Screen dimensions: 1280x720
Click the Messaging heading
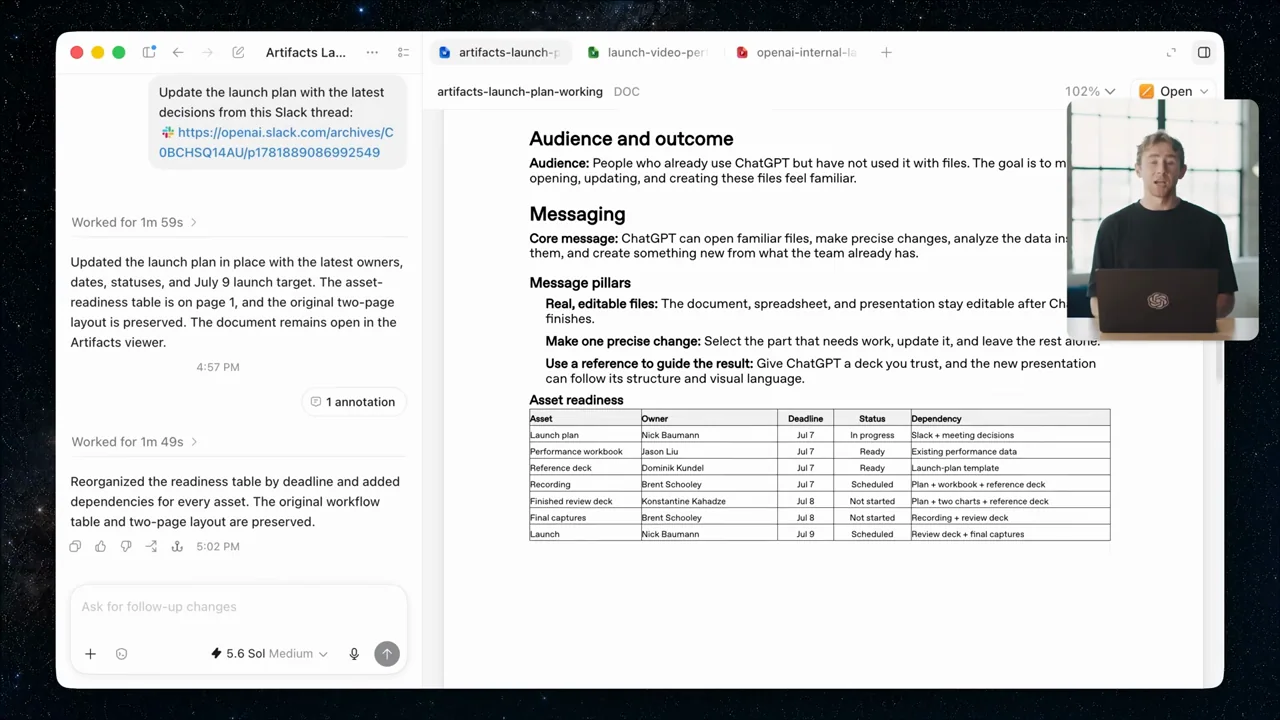click(577, 214)
